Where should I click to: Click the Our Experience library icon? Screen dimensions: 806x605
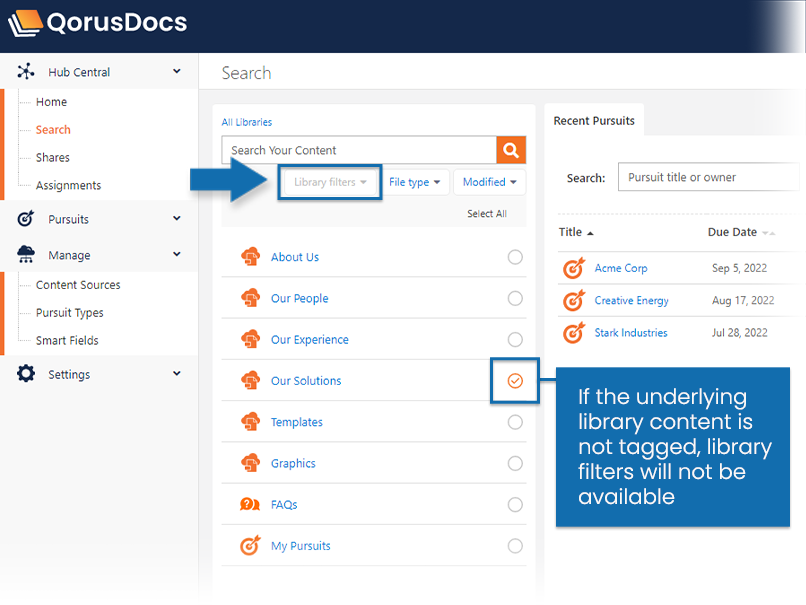coord(250,339)
